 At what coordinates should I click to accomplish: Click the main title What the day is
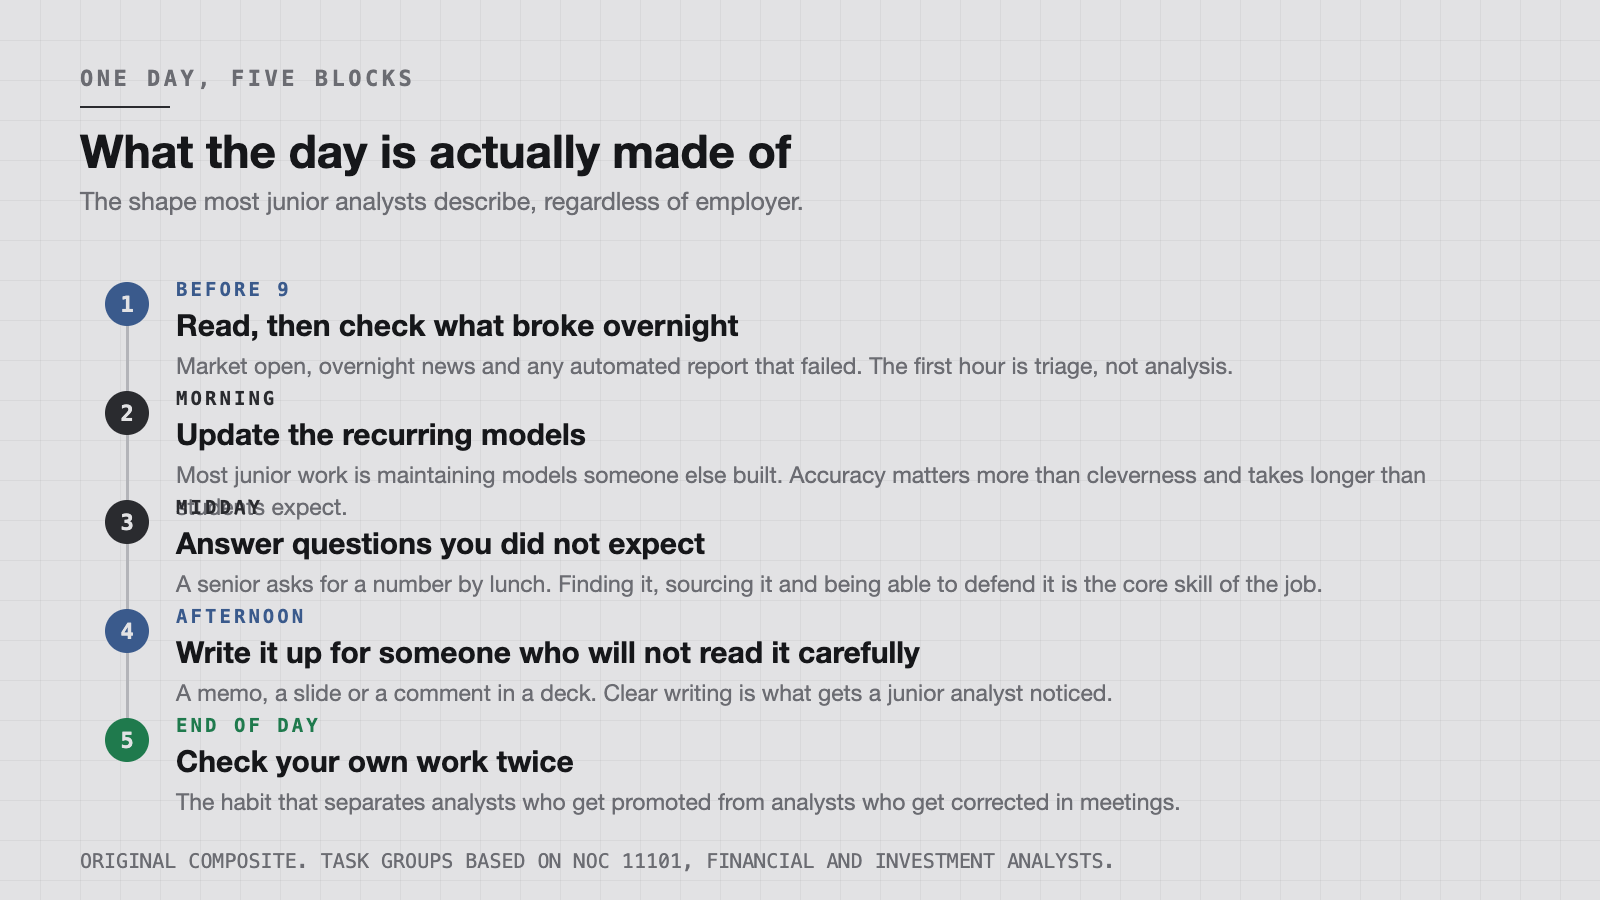435,153
